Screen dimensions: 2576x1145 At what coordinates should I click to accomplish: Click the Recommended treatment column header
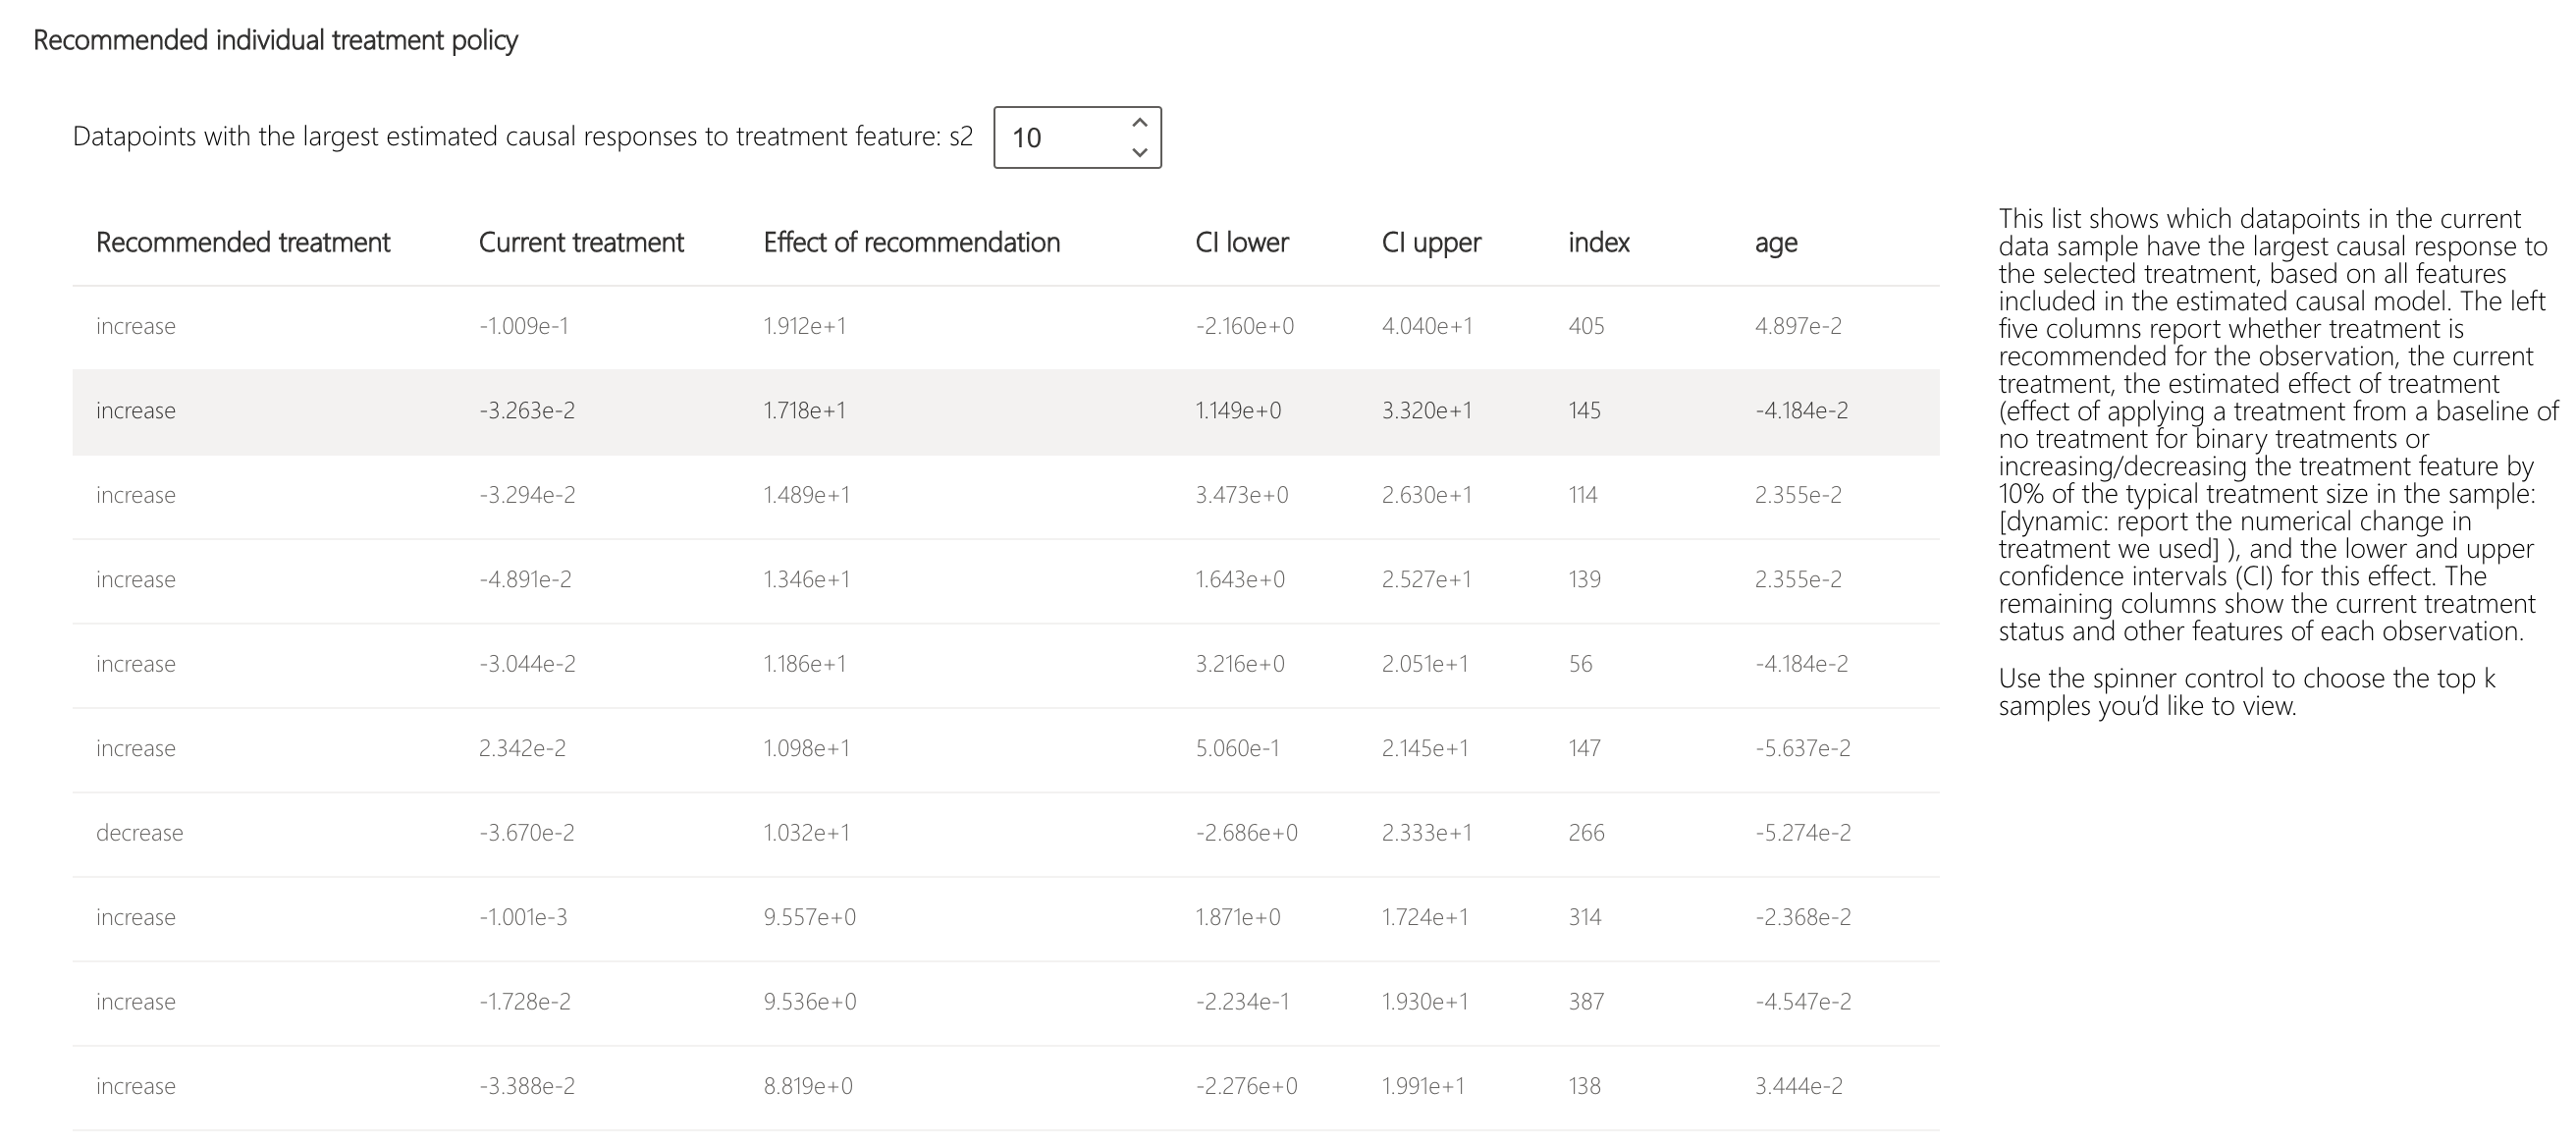point(243,243)
